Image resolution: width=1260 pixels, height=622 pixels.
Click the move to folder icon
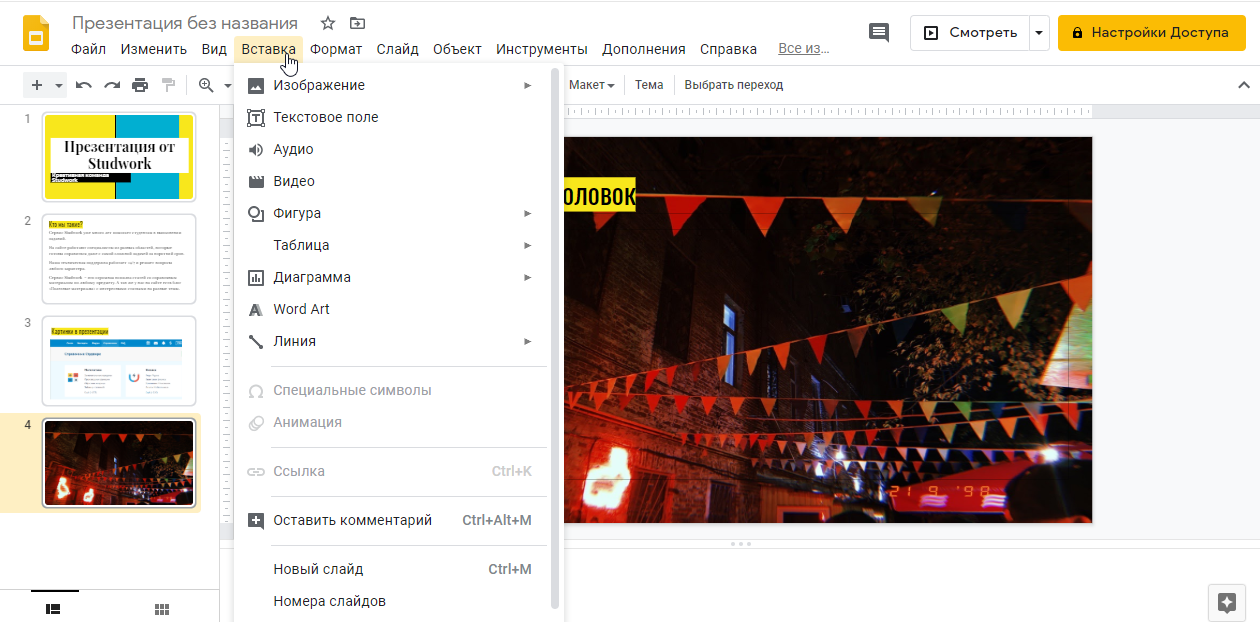click(357, 23)
